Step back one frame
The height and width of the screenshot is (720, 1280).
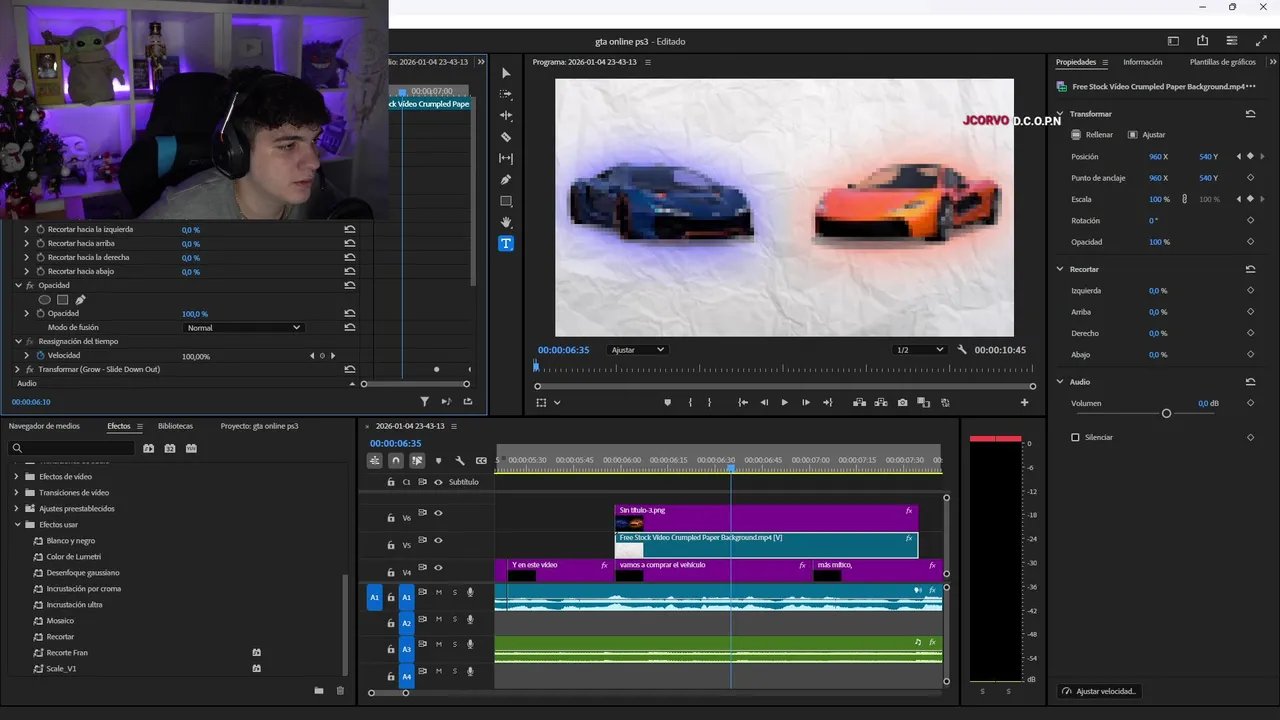764,402
